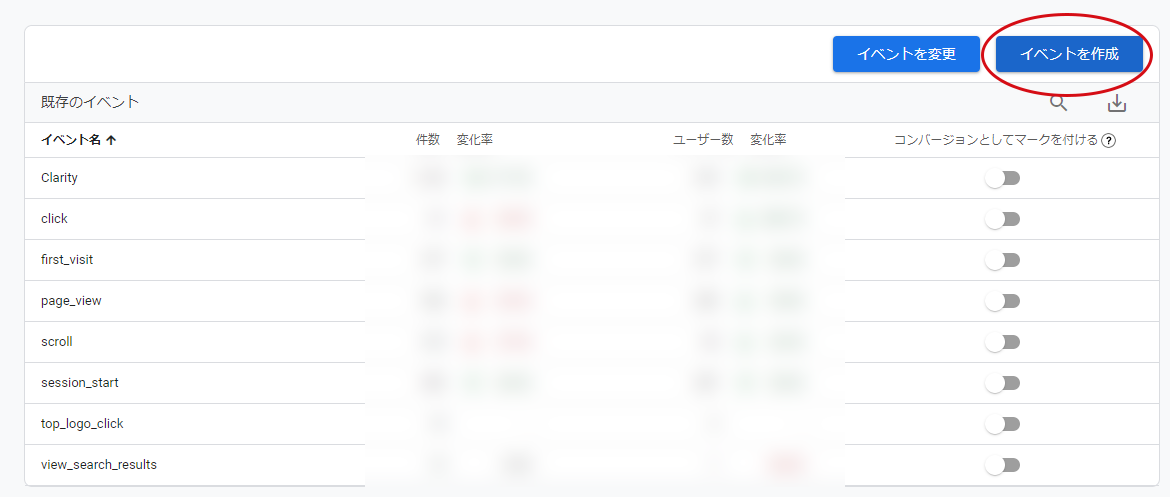
Task: Toggle conversion switch for Clarity event
Action: (x=1002, y=178)
